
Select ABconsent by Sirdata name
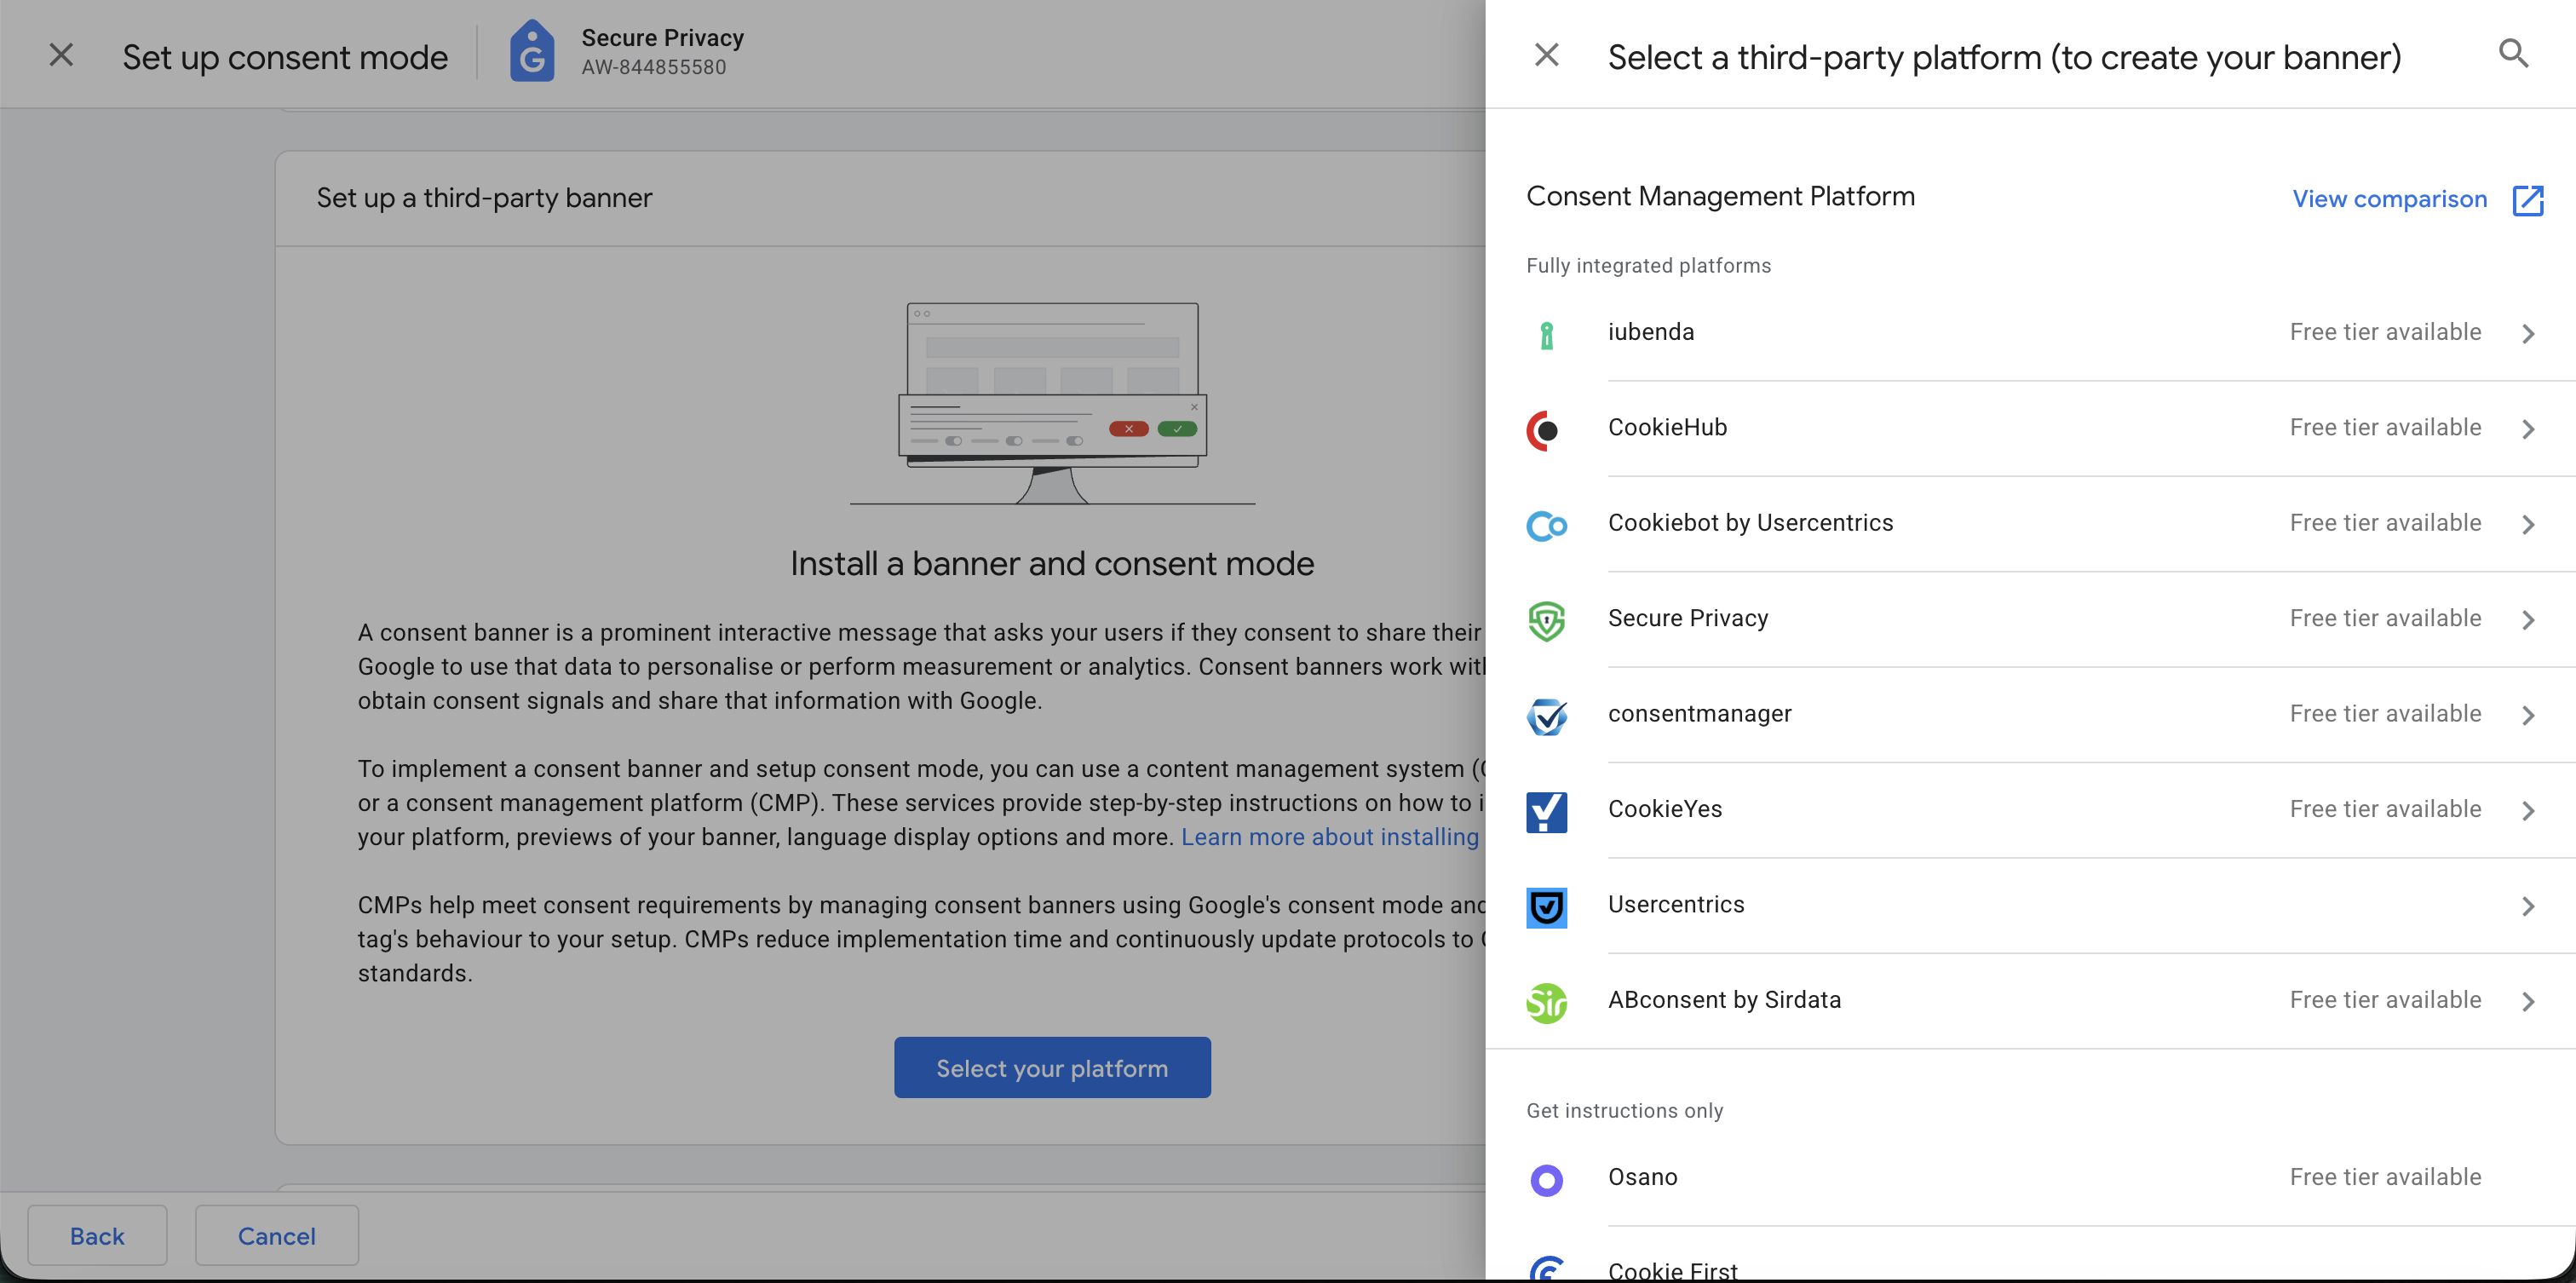[1724, 1001]
